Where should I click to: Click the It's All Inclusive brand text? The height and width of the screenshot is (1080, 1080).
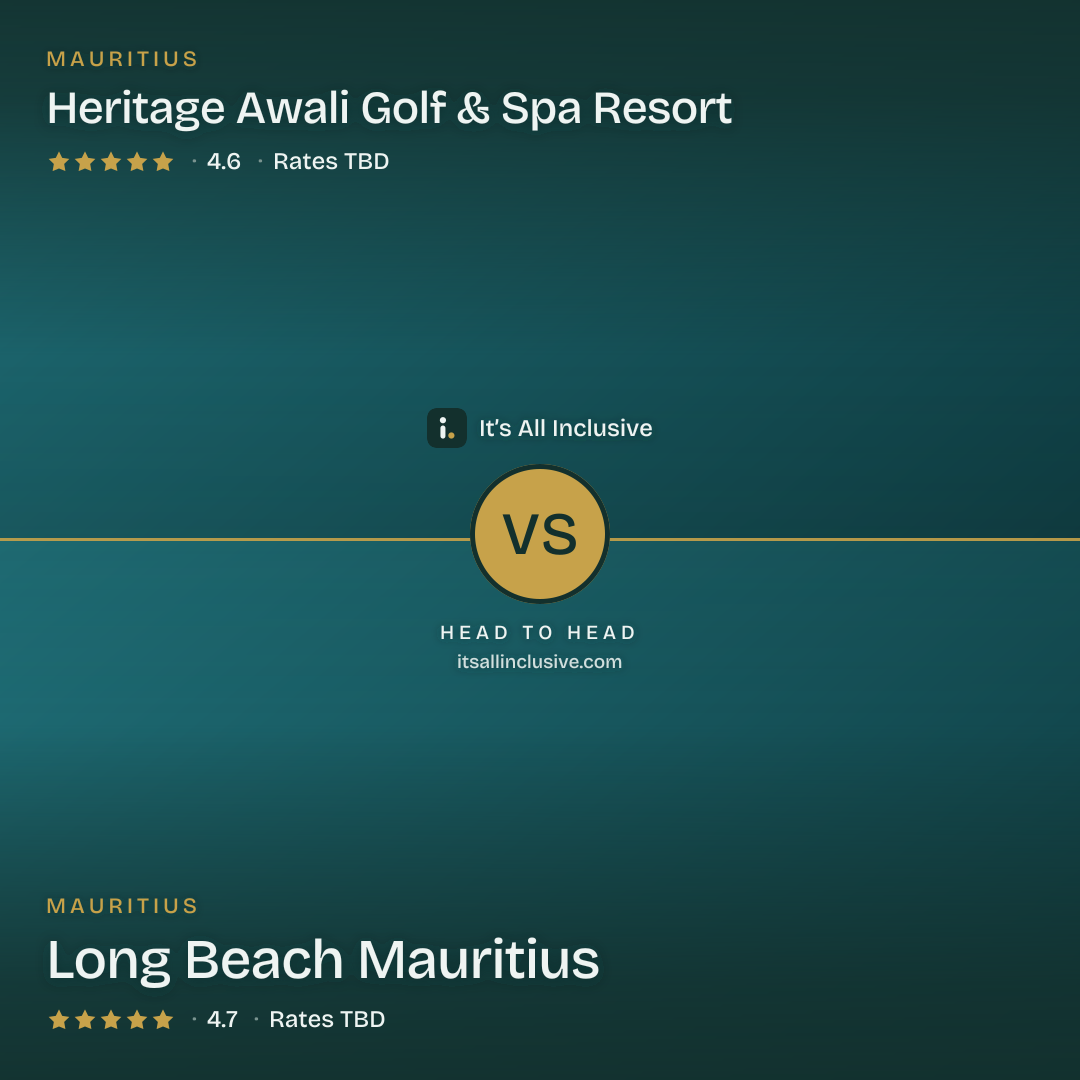(565, 428)
